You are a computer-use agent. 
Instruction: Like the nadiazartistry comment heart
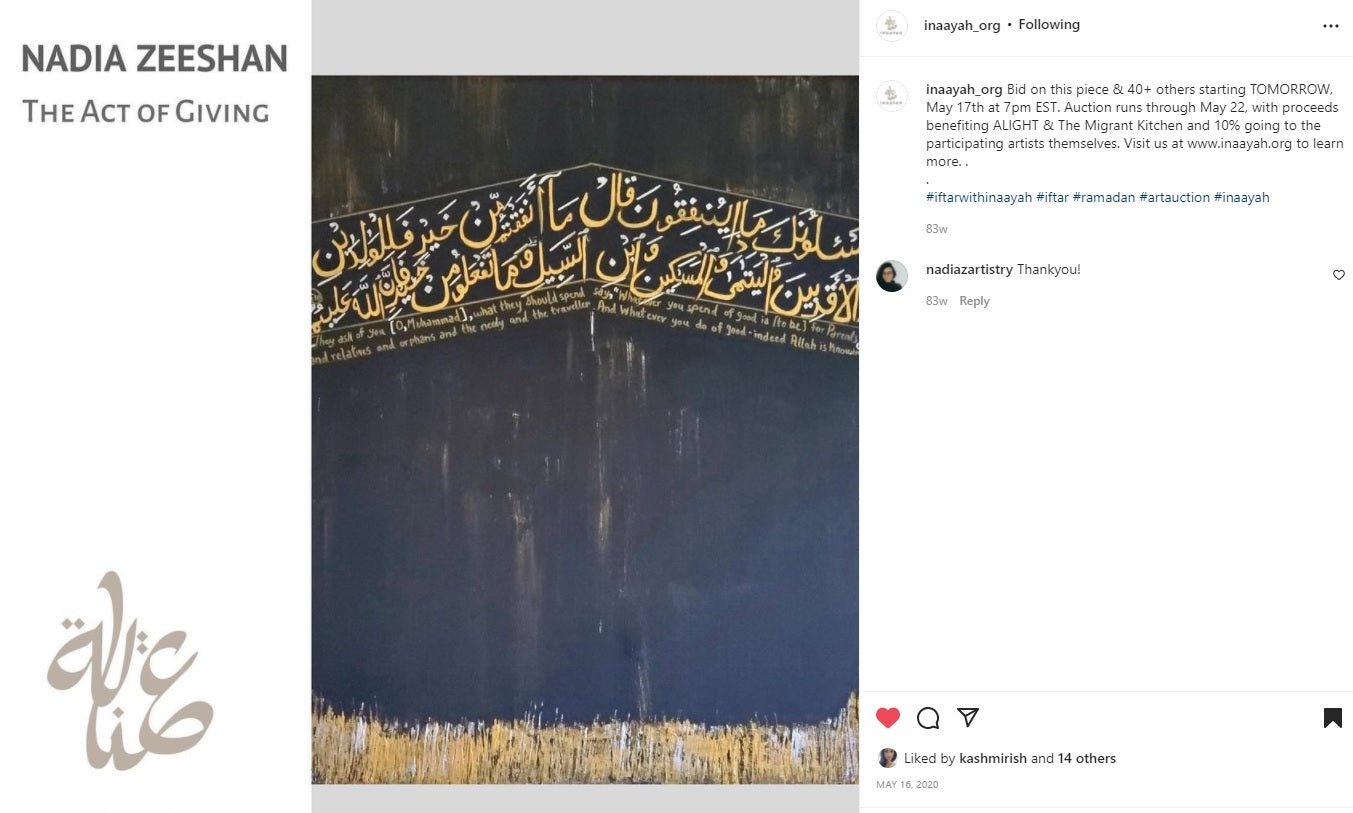click(x=1339, y=275)
